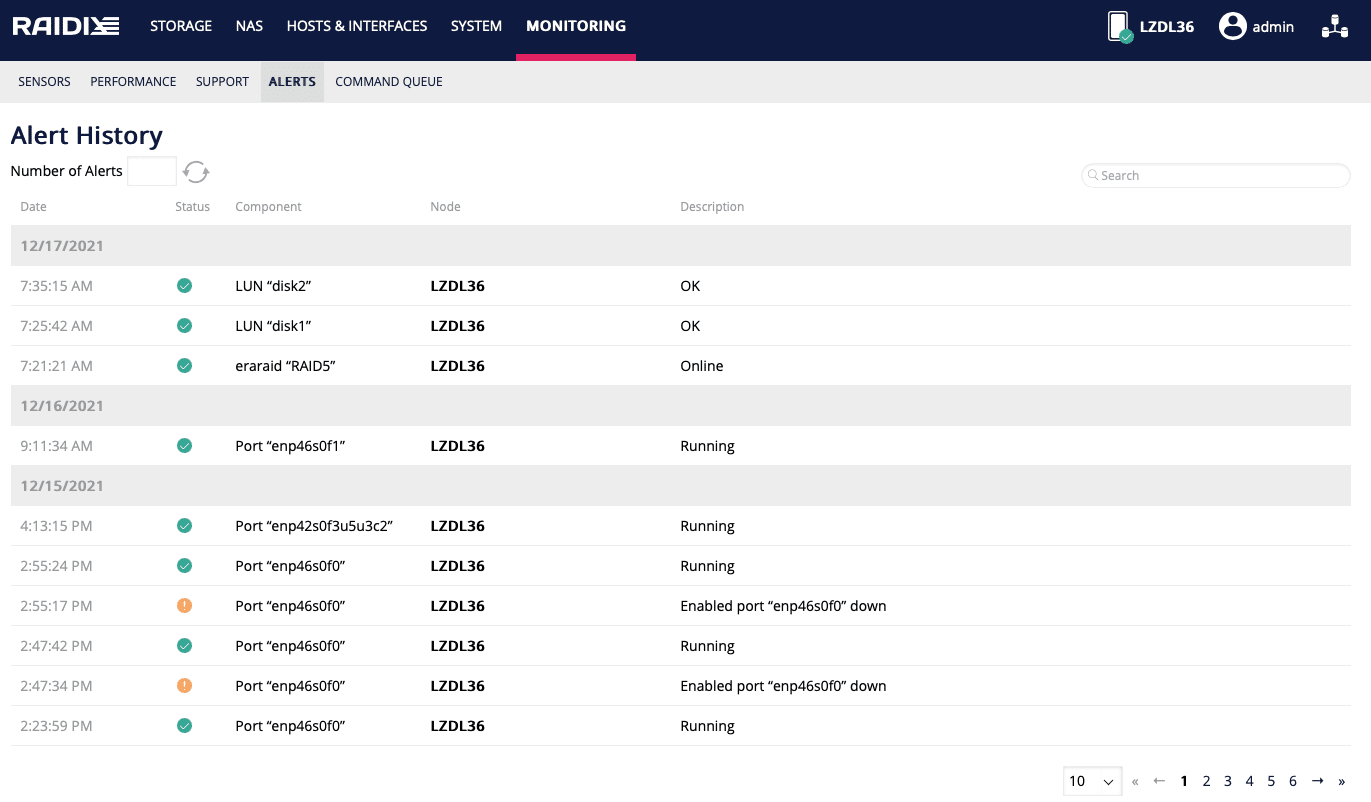1371x802 pixels.
Task: Open the LZDL36 node status icon
Action: [x=1120, y=27]
